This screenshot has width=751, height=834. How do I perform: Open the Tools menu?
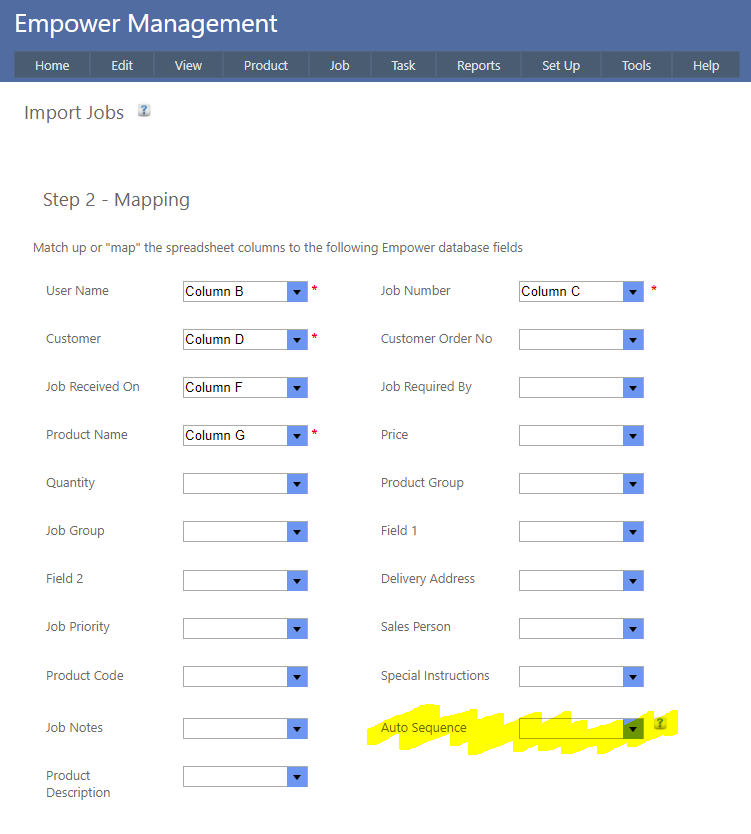point(636,65)
